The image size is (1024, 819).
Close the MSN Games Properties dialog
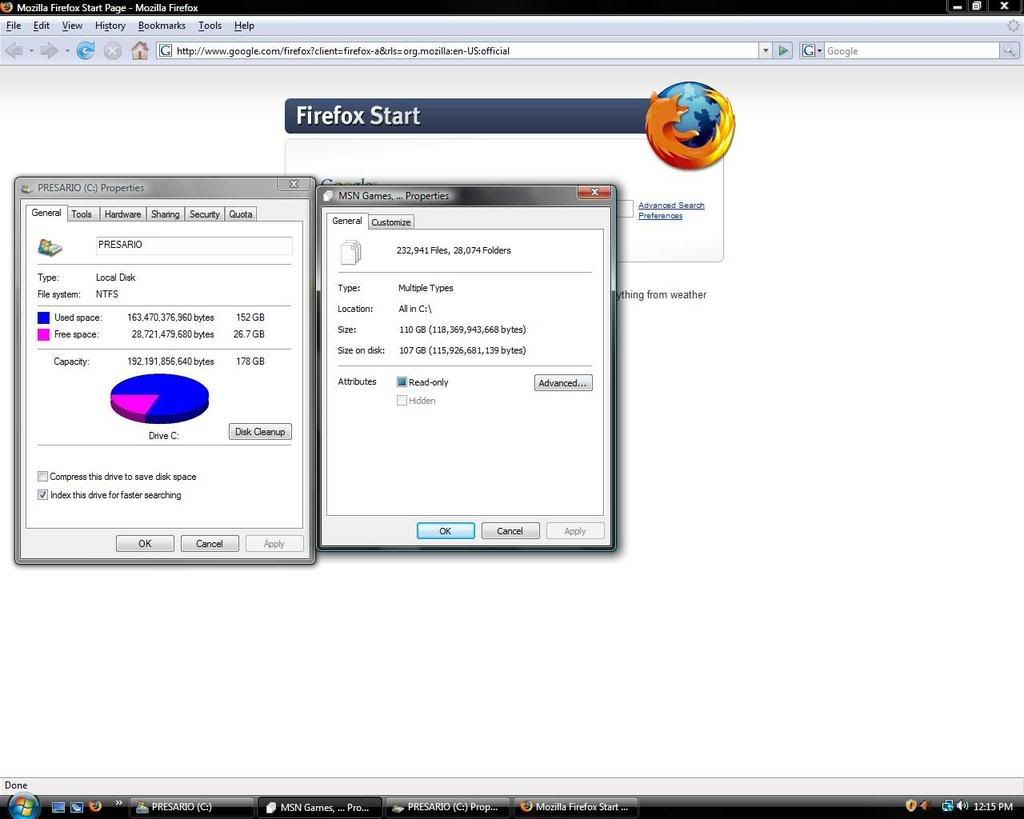pyautogui.click(x=594, y=192)
